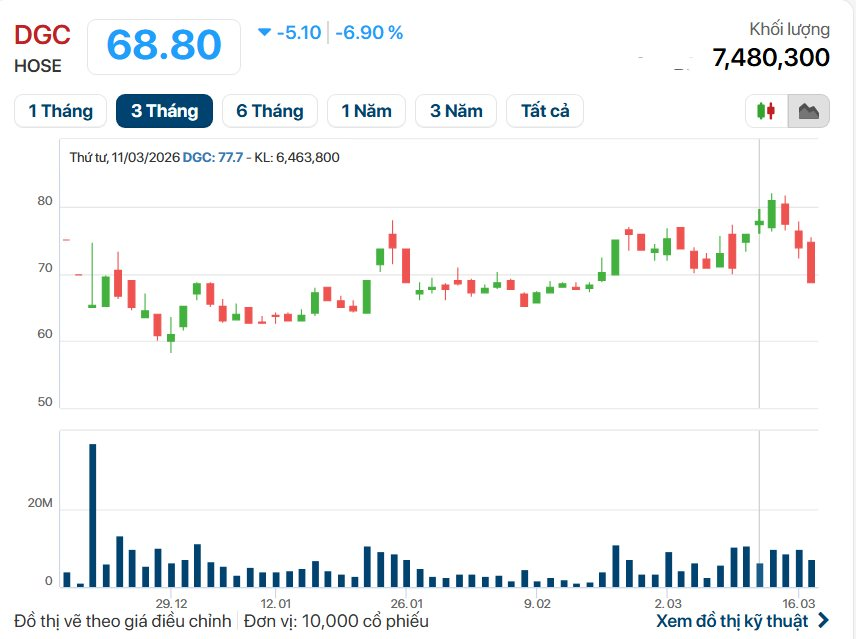Switch to area chart view

click(808, 111)
